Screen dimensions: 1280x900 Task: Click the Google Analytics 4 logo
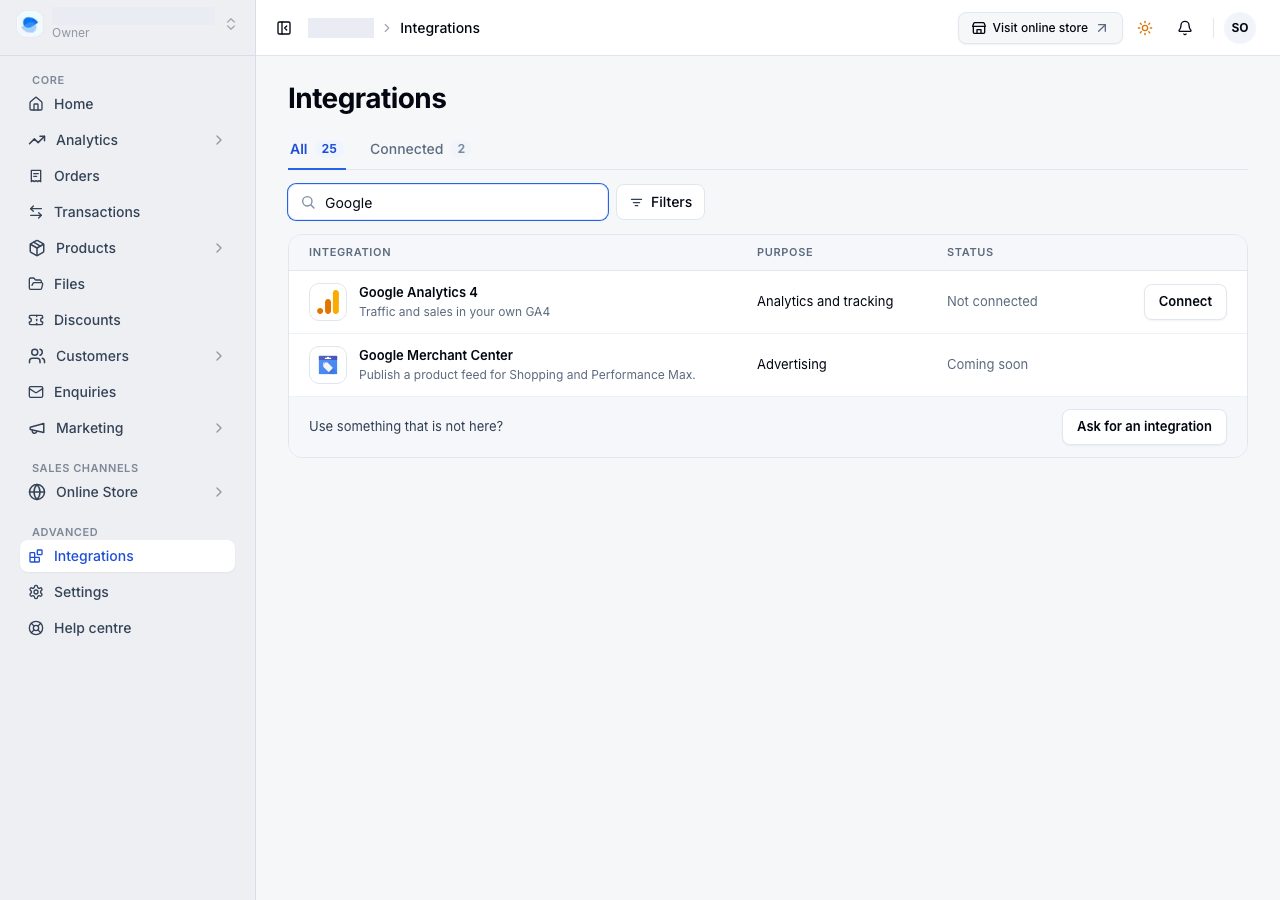click(x=328, y=302)
